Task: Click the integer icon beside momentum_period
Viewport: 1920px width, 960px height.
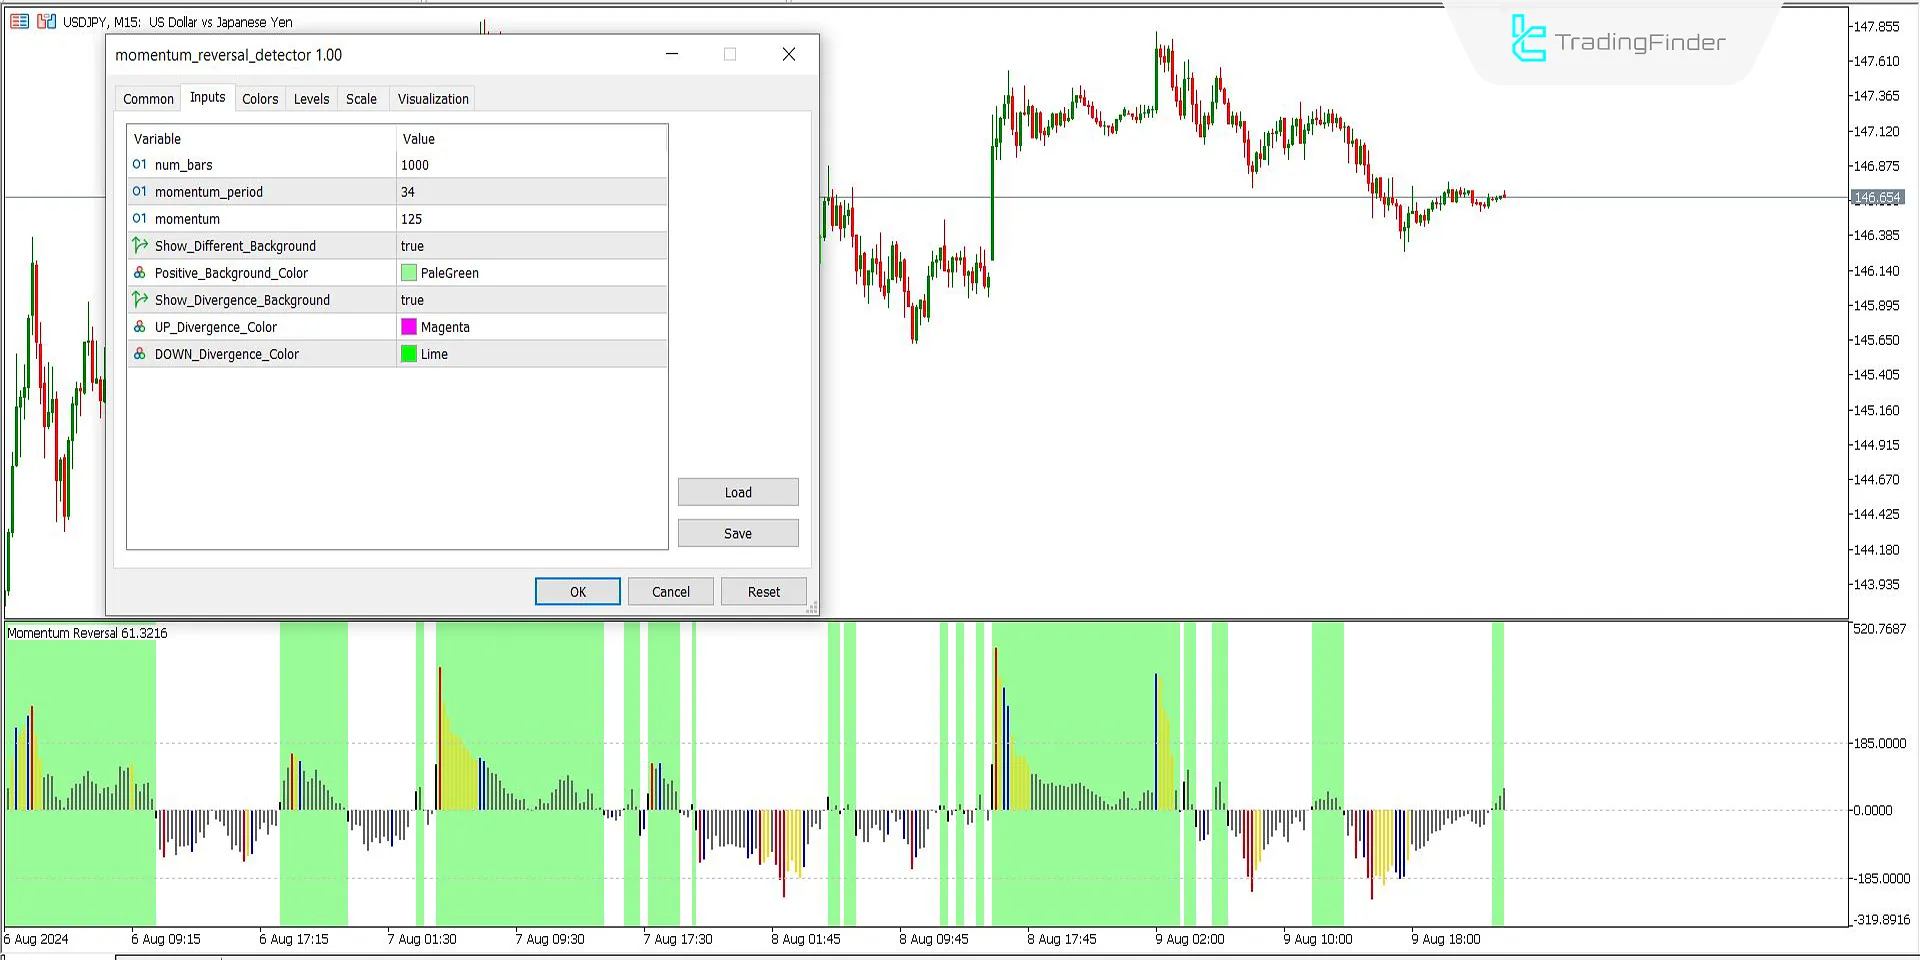Action: 140,192
